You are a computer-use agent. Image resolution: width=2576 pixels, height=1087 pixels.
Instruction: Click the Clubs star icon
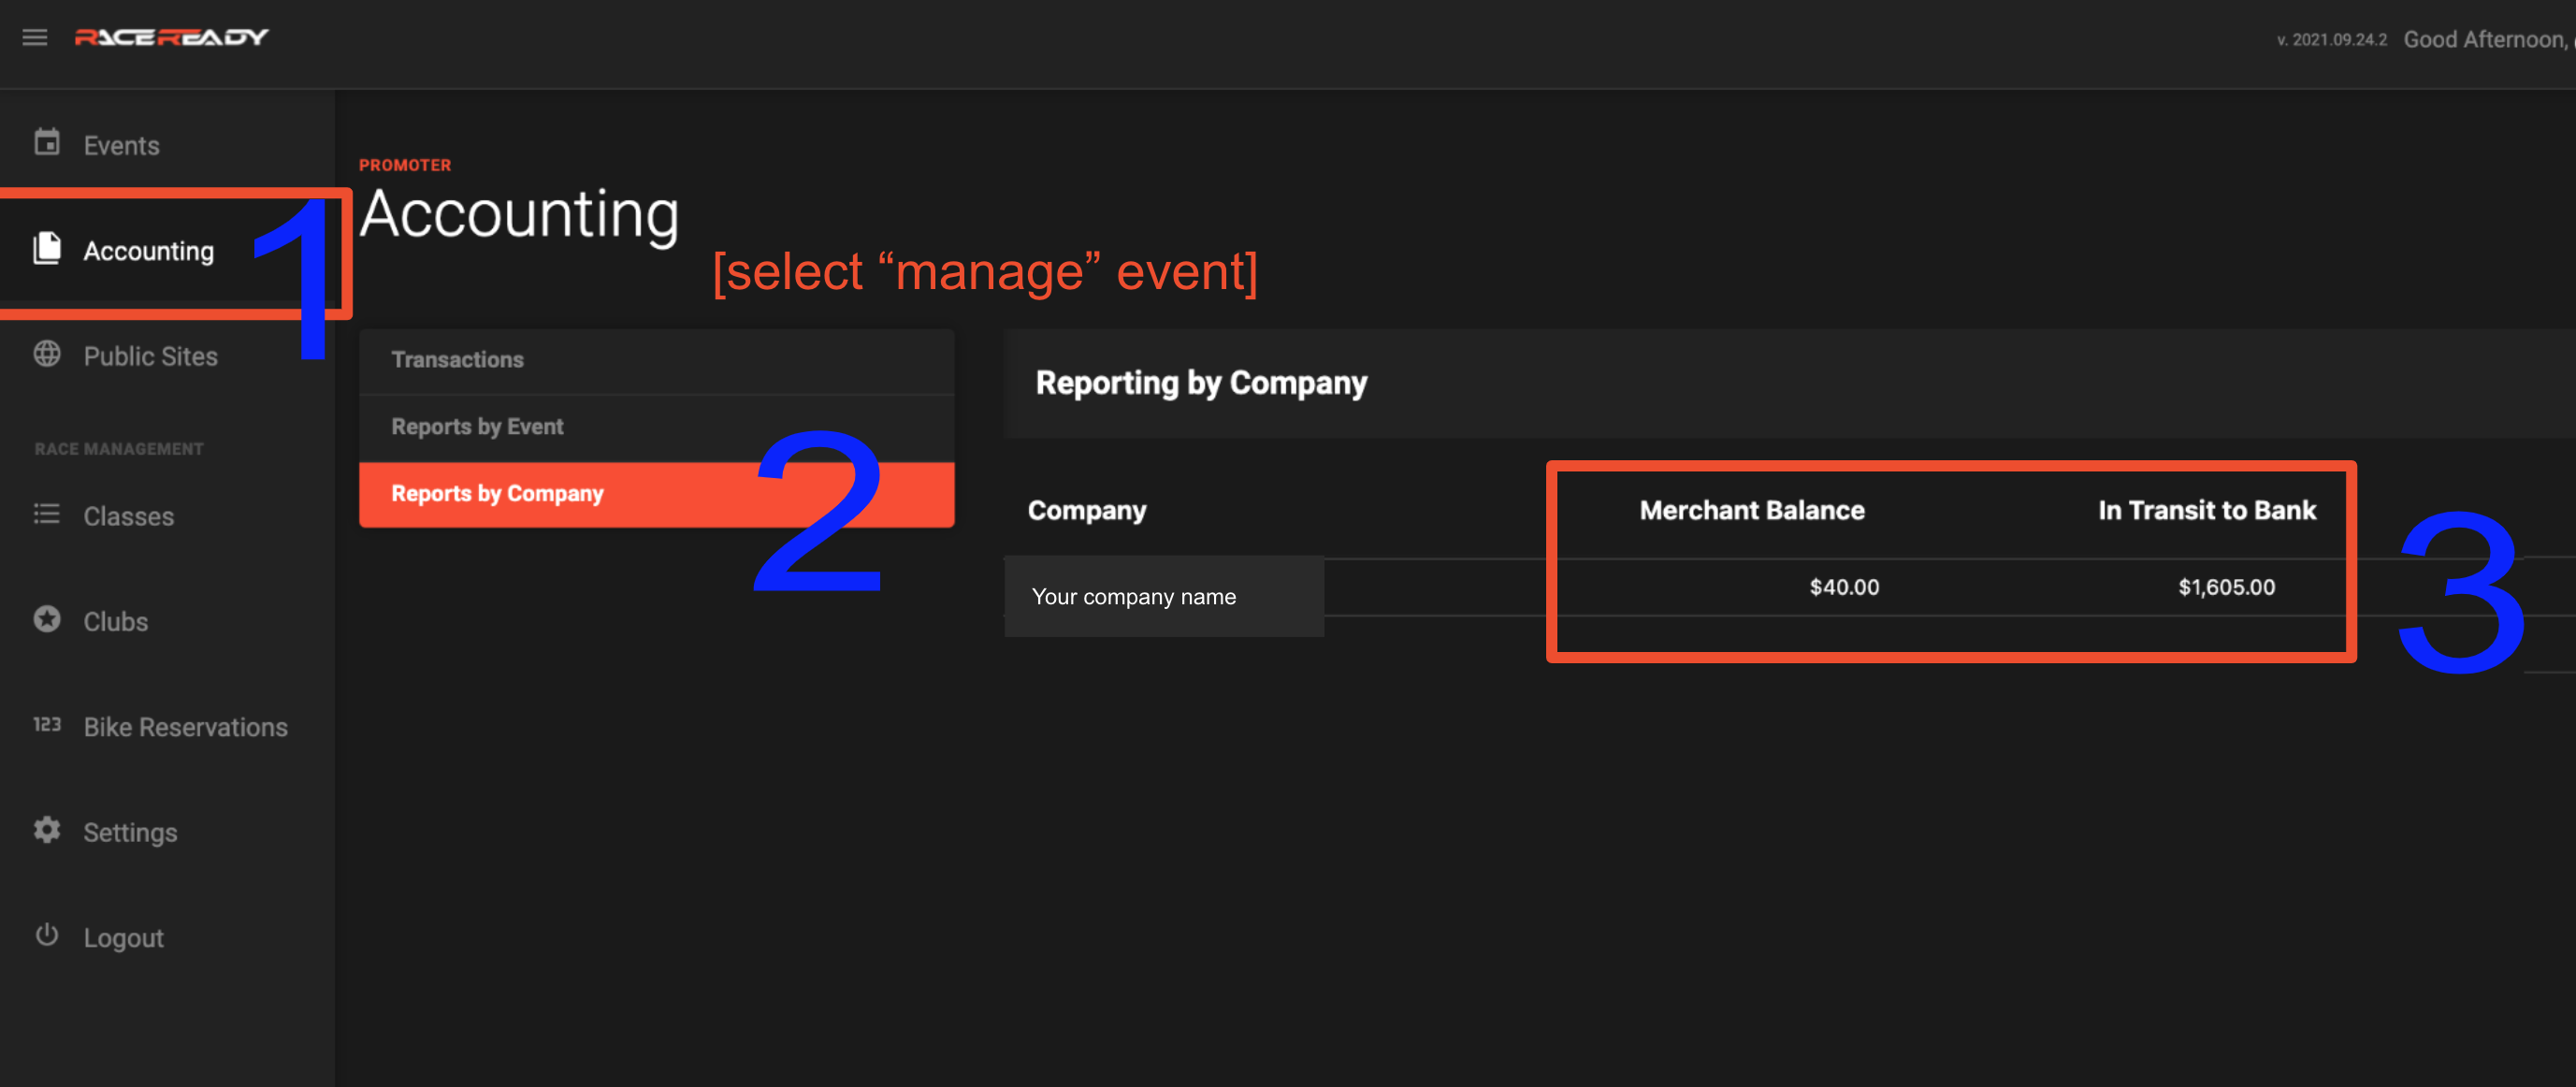point(47,619)
